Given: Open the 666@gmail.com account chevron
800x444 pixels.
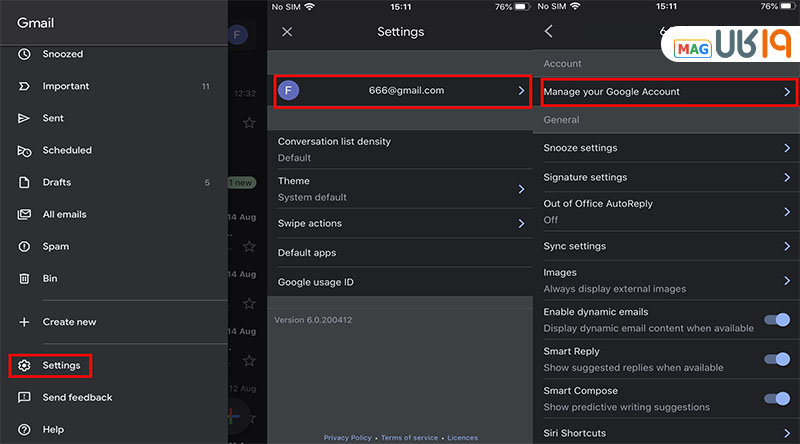Looking at the screenshot, I should click(521, 91).
